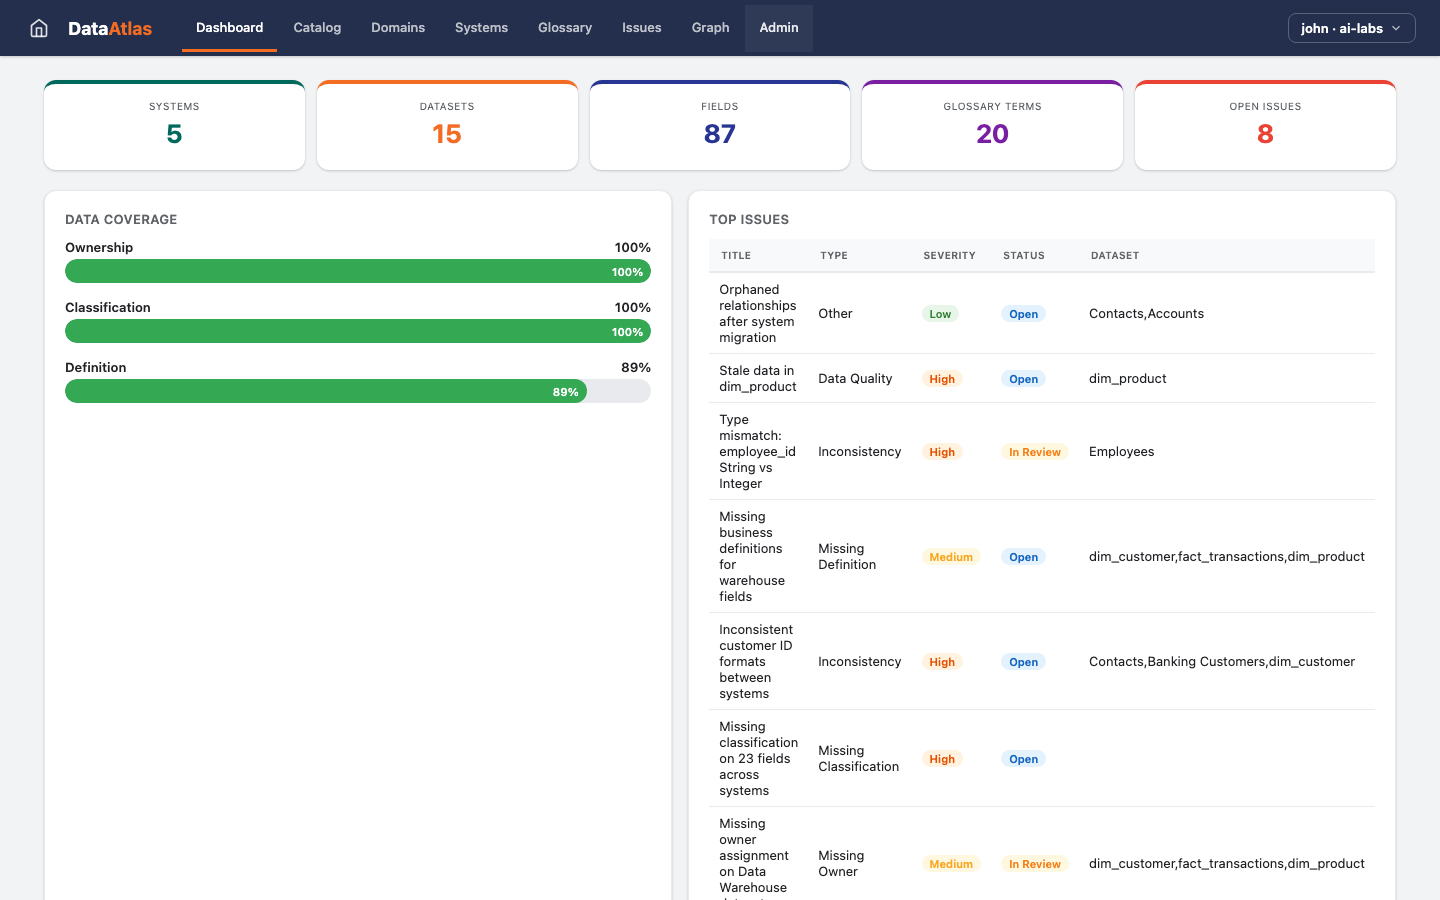Switch to the Catalog tab
Image resolution: width=1440 pixels, height=900 pixels.
[317, 27]
